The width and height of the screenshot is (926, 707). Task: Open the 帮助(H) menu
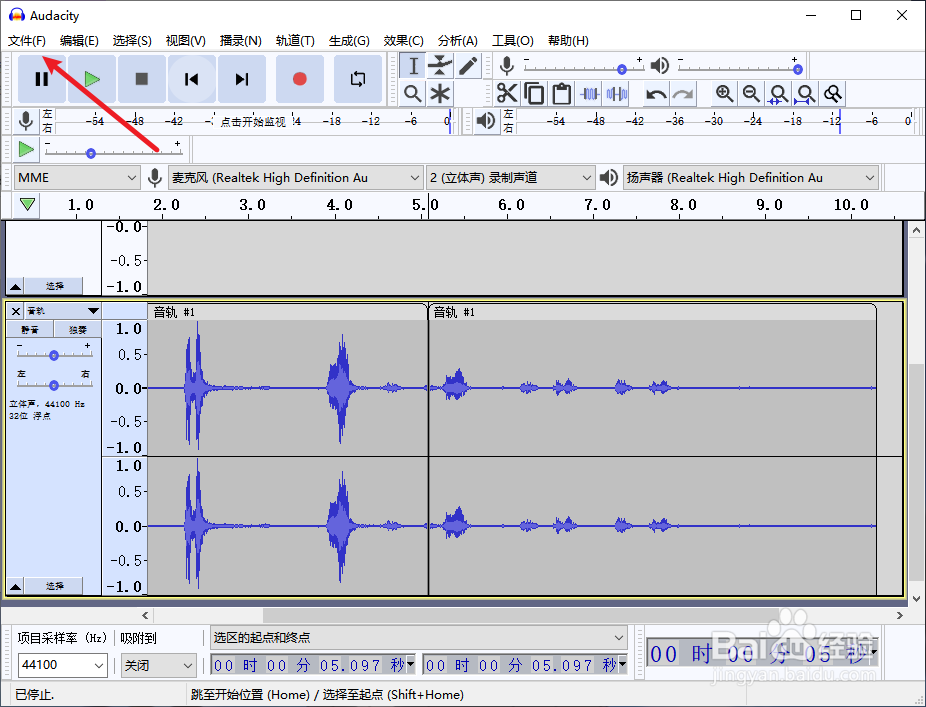click(568, 41)
